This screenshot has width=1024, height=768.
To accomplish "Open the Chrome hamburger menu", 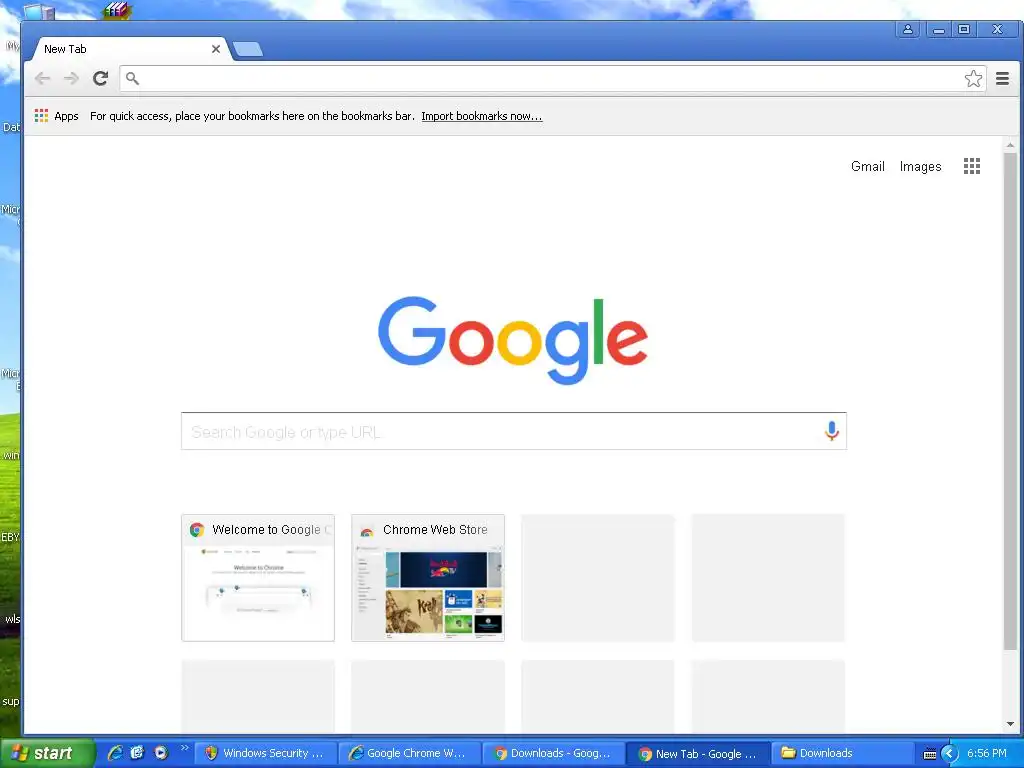I will pos(1002,78).
